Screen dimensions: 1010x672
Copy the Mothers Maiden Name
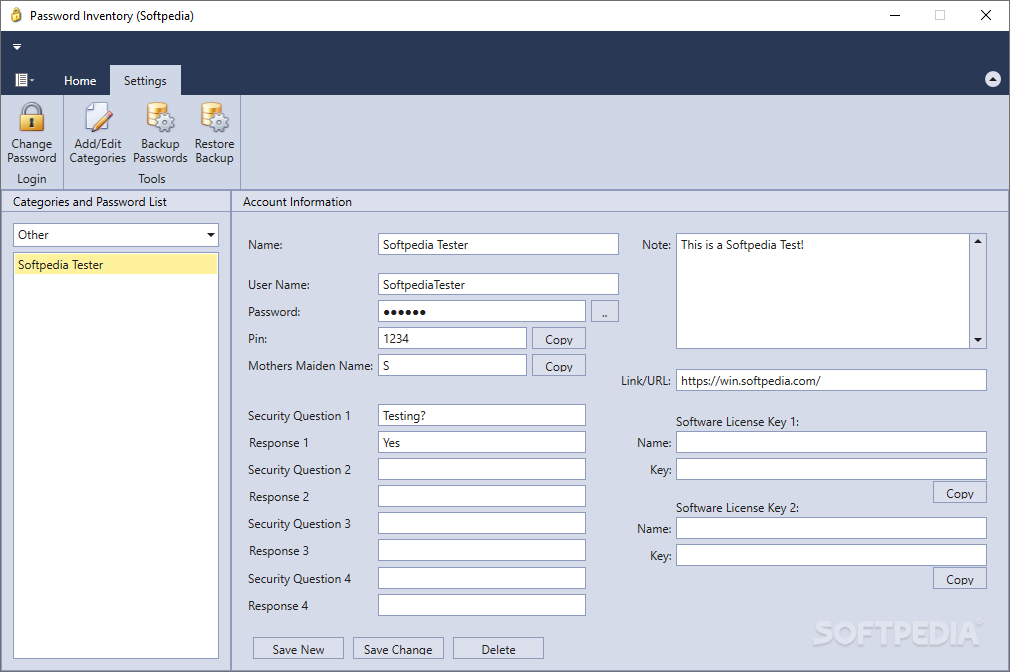click(x=558, y=365)
